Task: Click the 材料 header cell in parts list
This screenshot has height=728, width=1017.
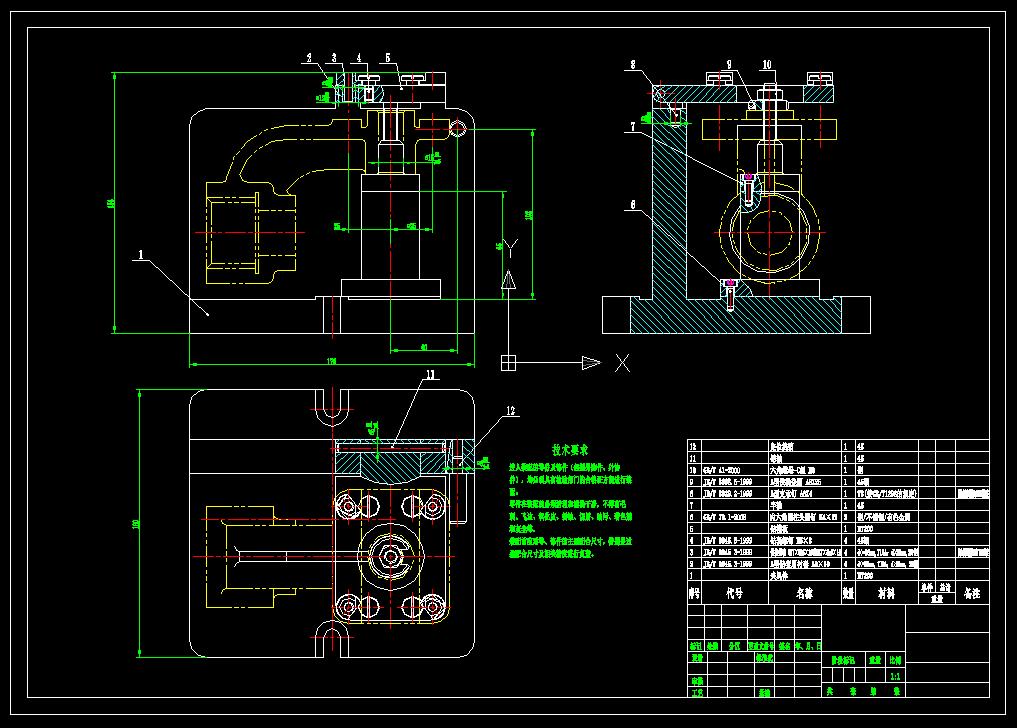Action: click(887, 592)
